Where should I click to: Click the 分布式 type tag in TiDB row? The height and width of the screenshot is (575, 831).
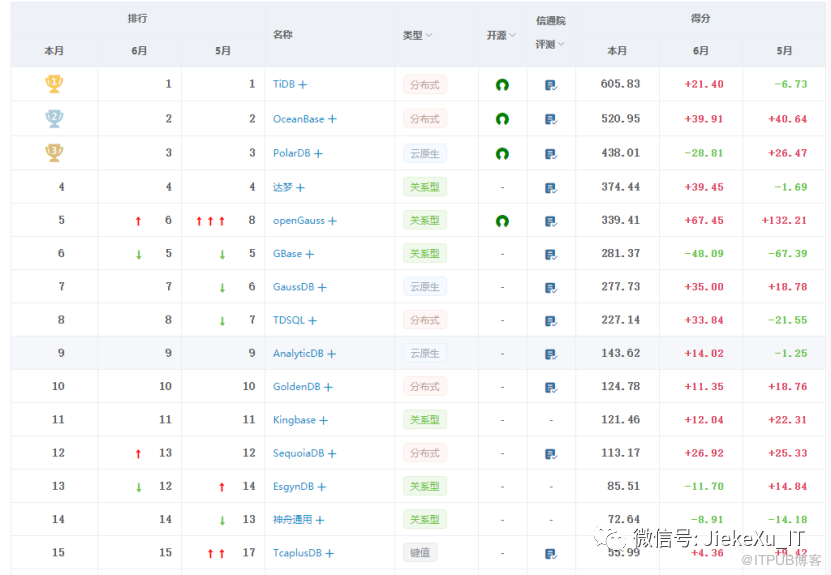(425, 85)
